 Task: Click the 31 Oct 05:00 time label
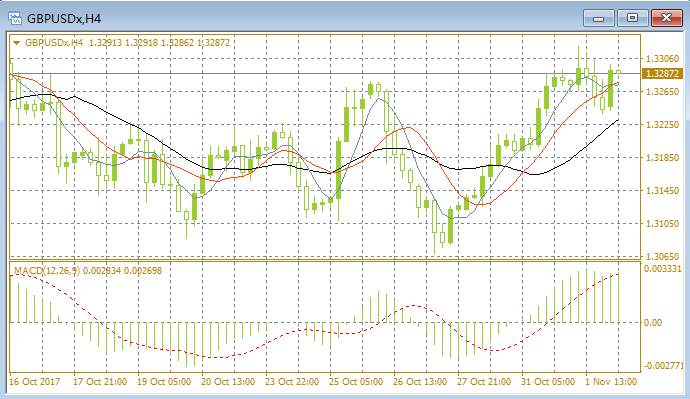click(548, 381)
